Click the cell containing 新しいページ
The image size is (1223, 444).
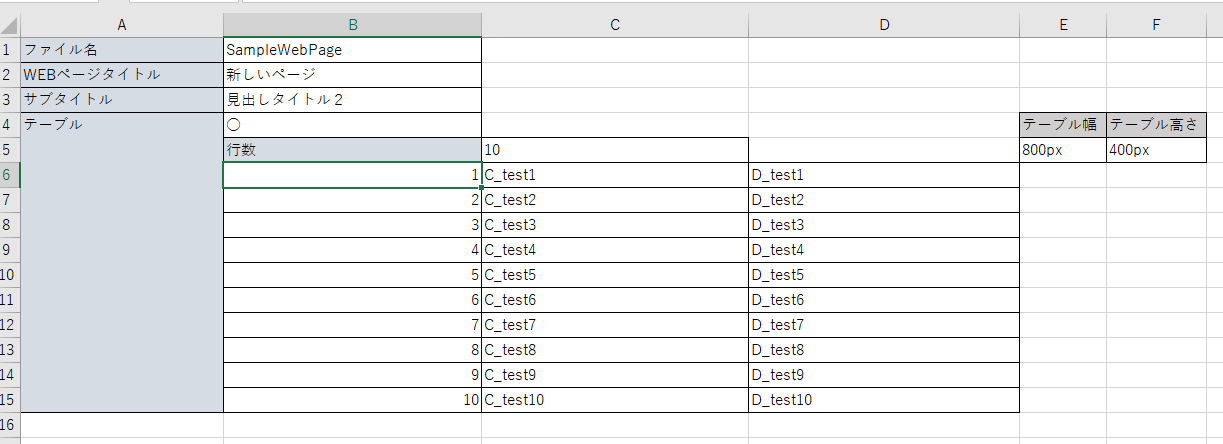pos(352,75)
